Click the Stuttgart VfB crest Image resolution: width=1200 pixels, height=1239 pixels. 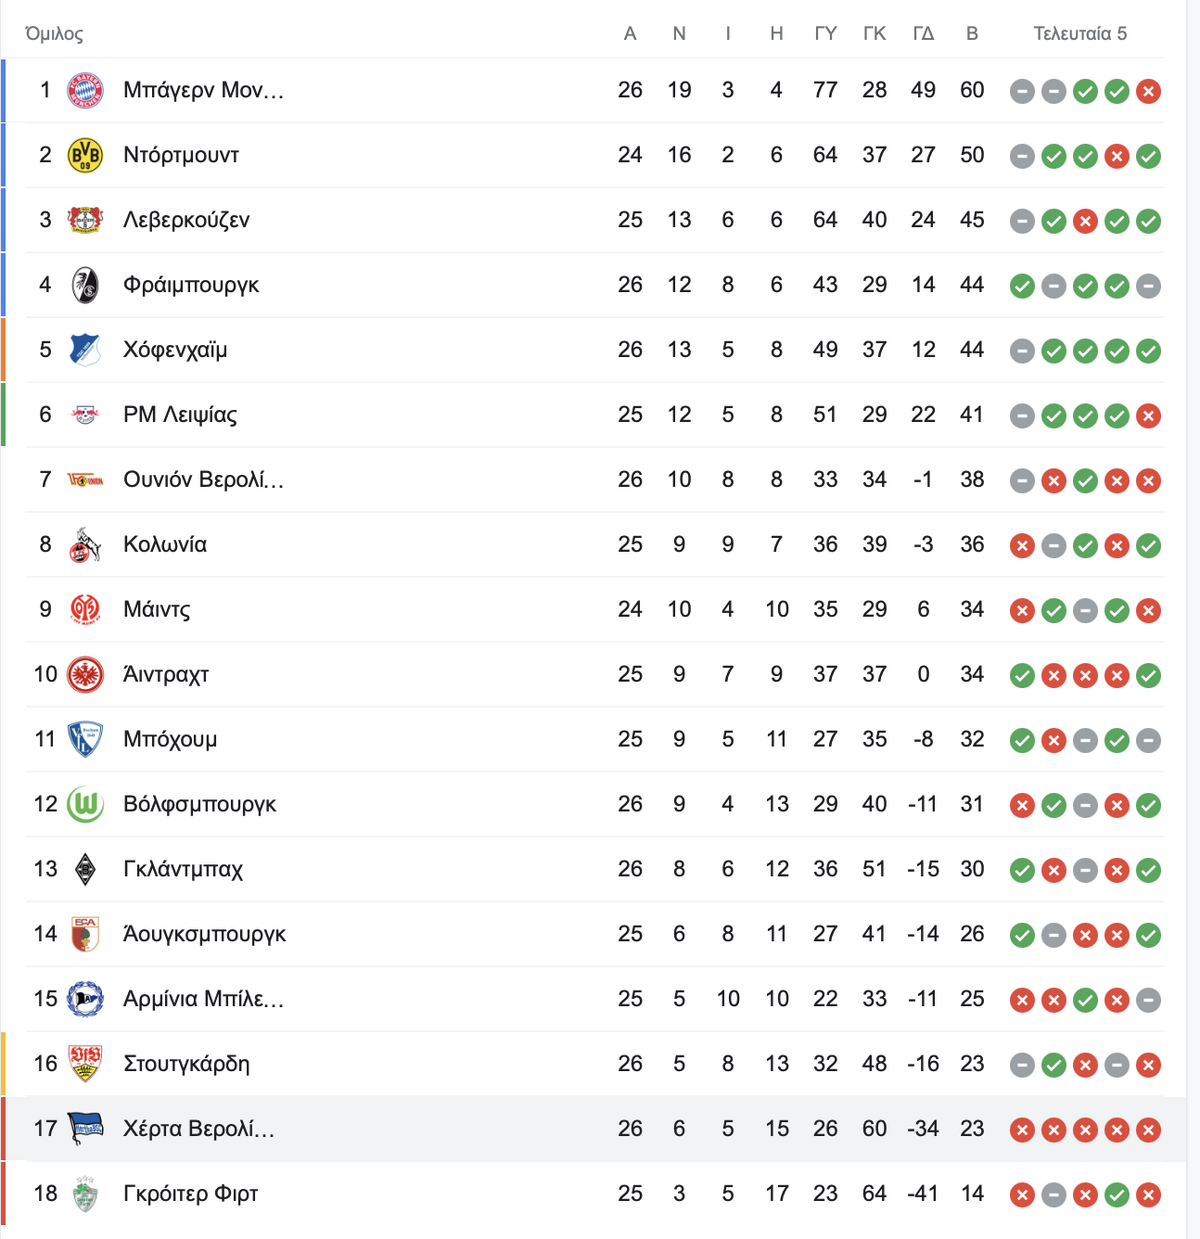(x=85, y=1064)
